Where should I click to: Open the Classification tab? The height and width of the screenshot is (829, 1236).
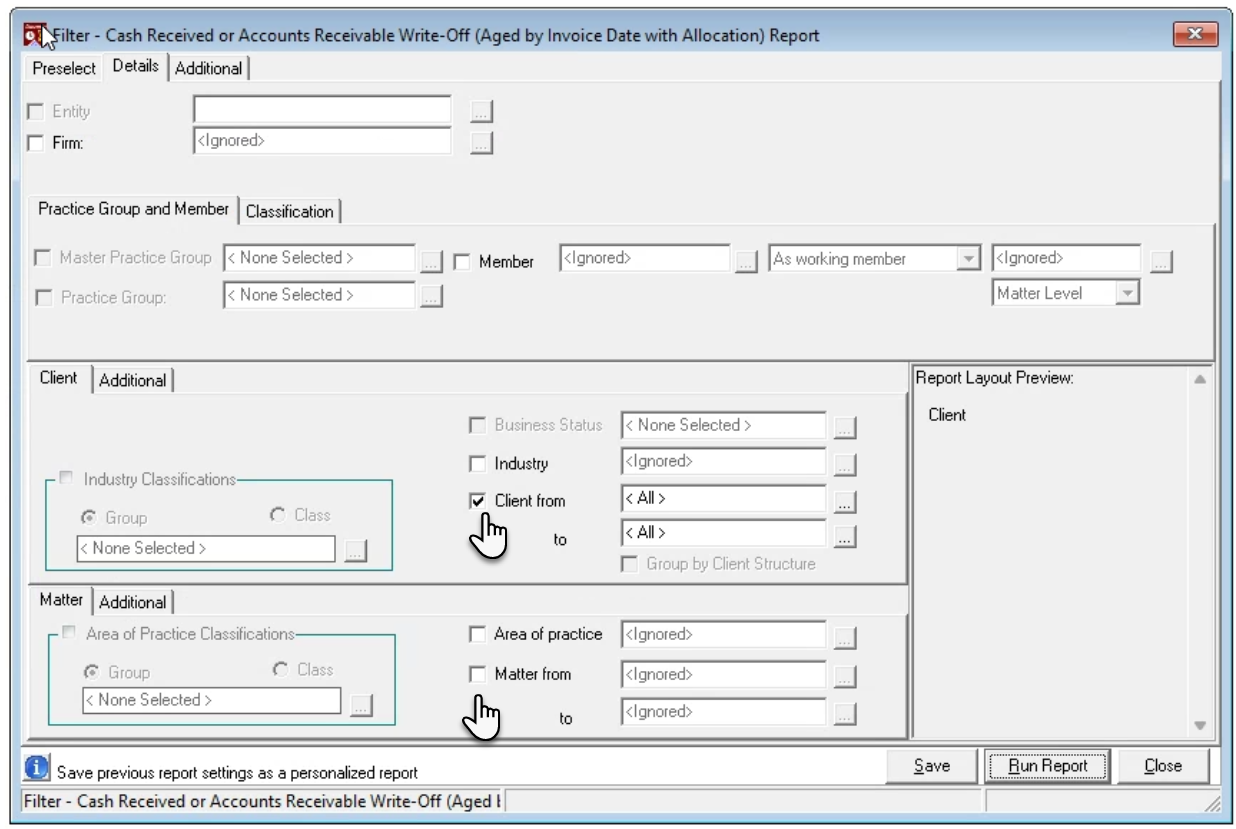289,211
